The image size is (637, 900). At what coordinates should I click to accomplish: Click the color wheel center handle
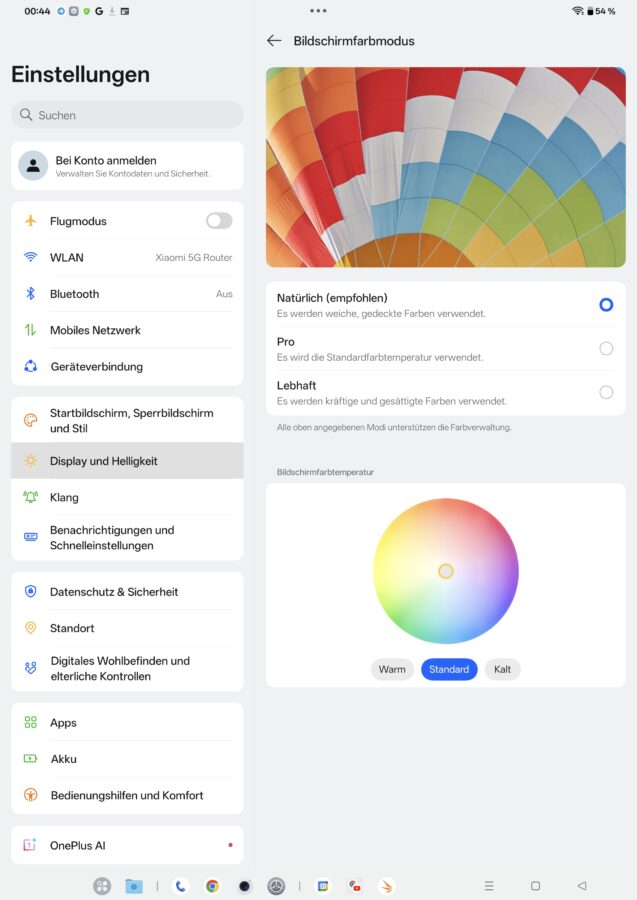(x=446, y=571)
